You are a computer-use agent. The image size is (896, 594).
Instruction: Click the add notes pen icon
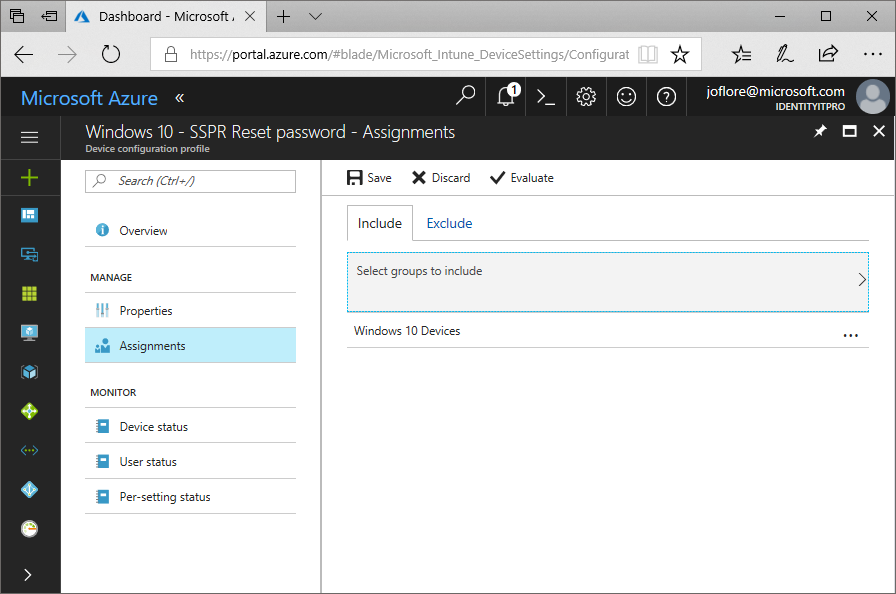[x=784, y=54]
